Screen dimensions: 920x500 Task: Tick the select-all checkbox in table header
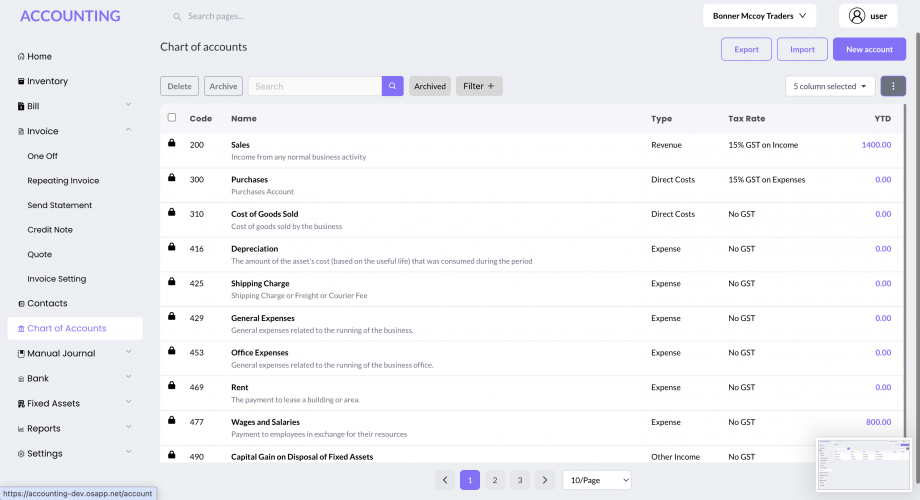171,117
